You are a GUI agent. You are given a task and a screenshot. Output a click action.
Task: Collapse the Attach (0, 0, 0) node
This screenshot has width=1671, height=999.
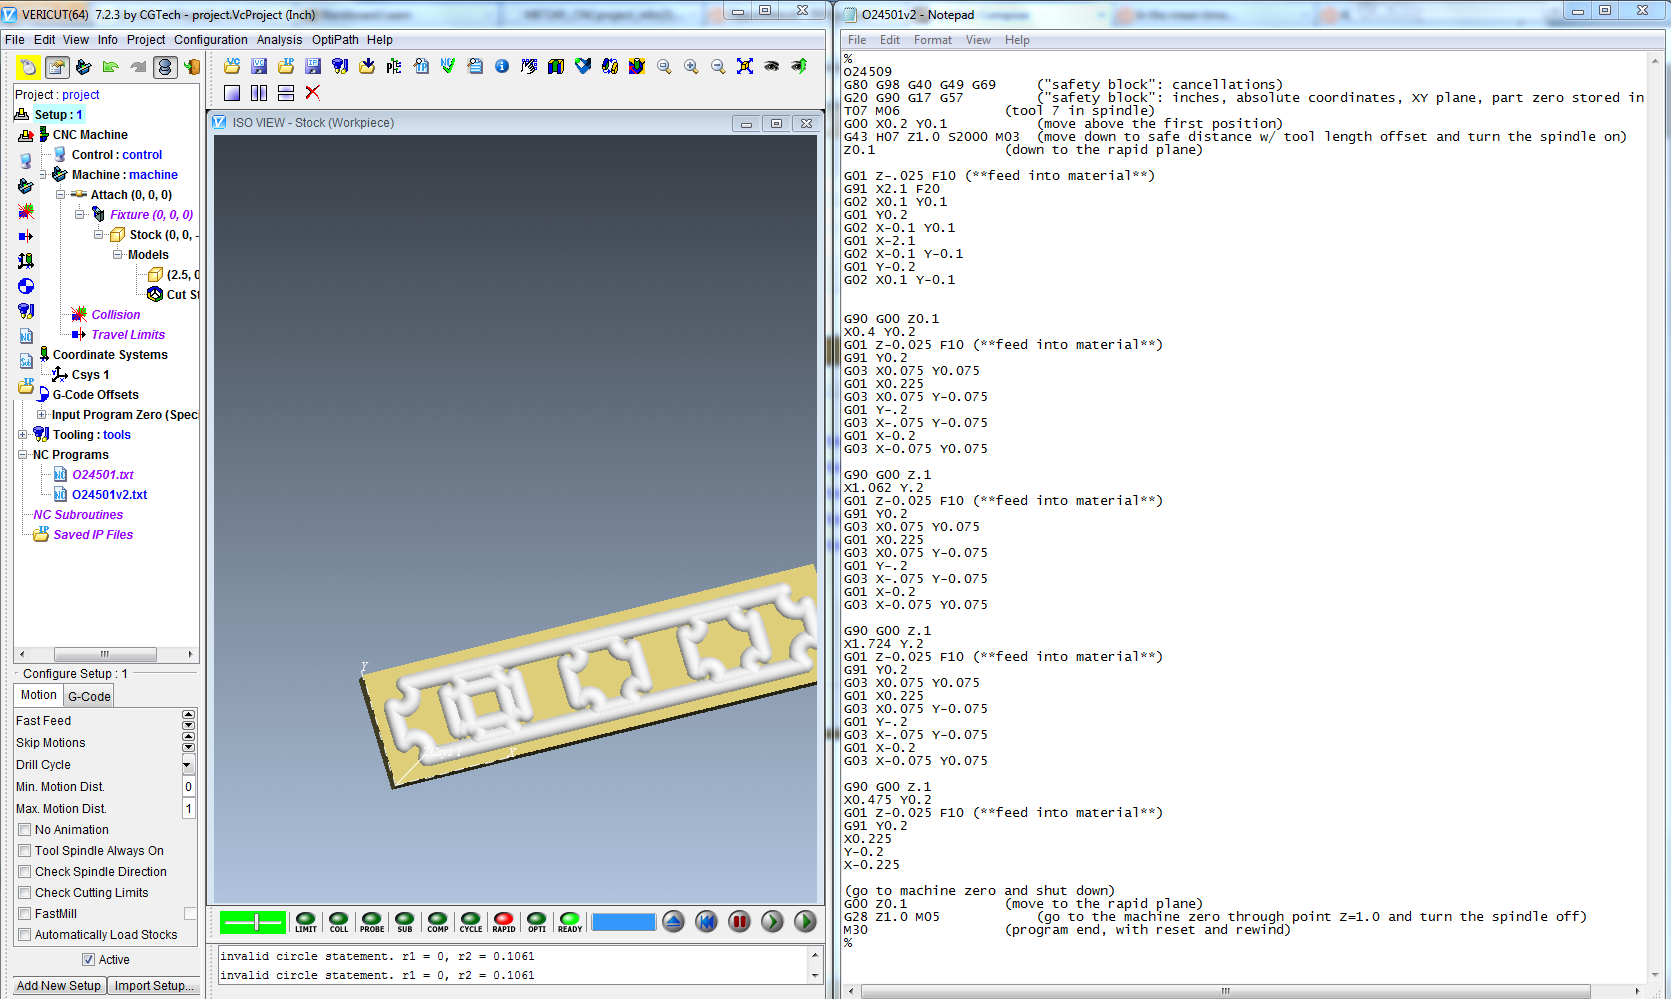tap(61, 195)
